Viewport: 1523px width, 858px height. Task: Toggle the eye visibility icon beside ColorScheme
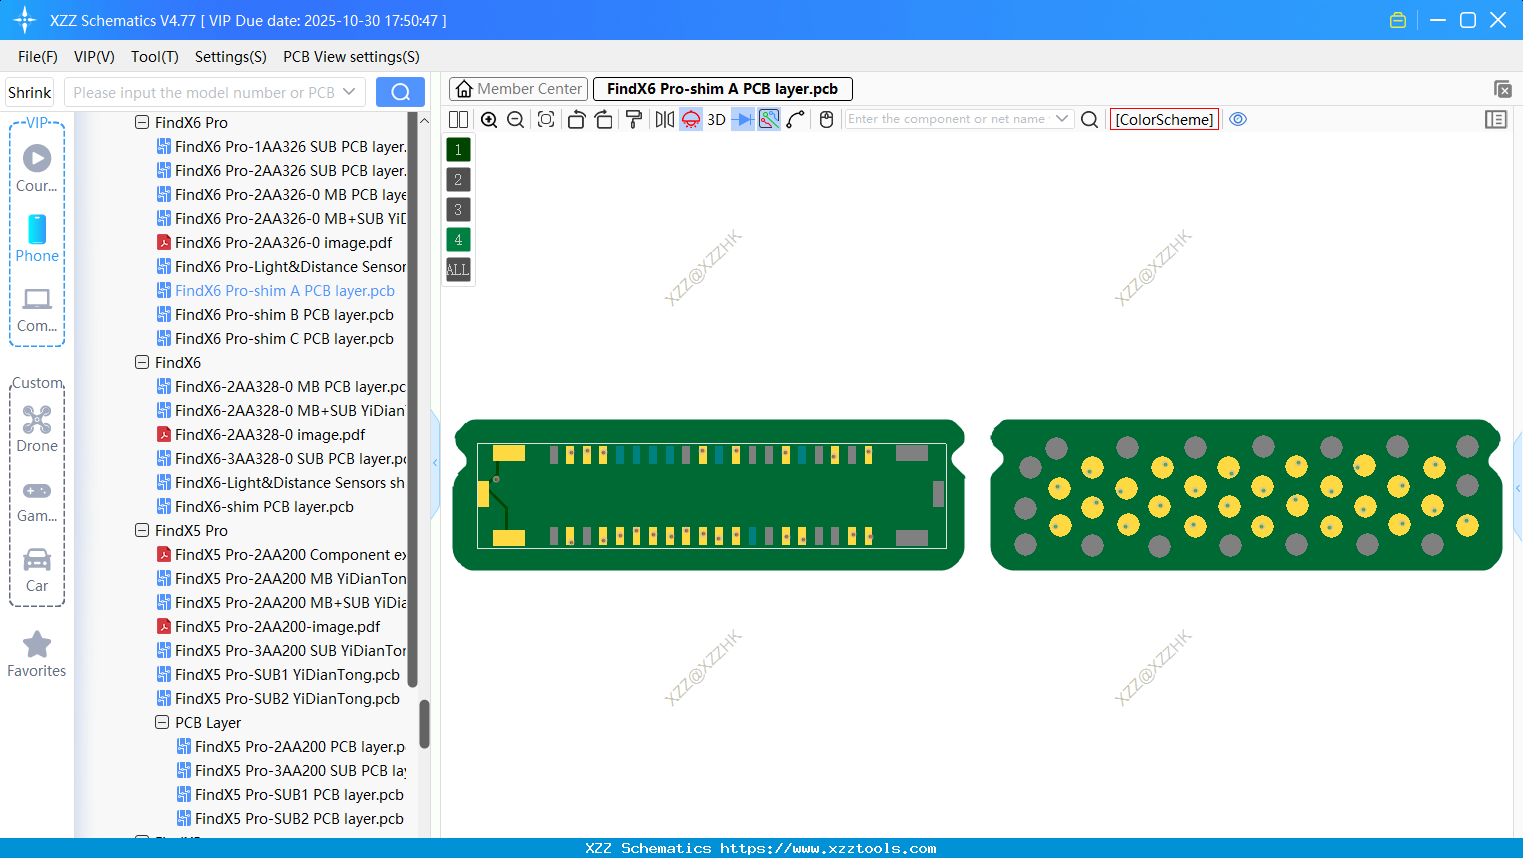click(1237, 119)
